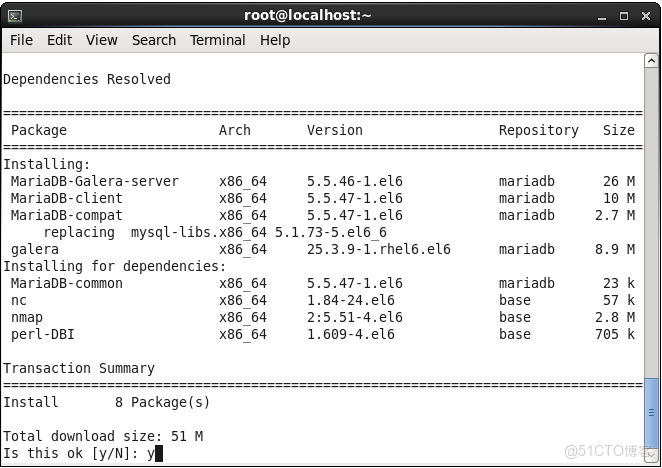The height and width of the screenshot is (468, 662).
Task: Click the blue scrollbar thumb
Action: (x=651, y=412)
